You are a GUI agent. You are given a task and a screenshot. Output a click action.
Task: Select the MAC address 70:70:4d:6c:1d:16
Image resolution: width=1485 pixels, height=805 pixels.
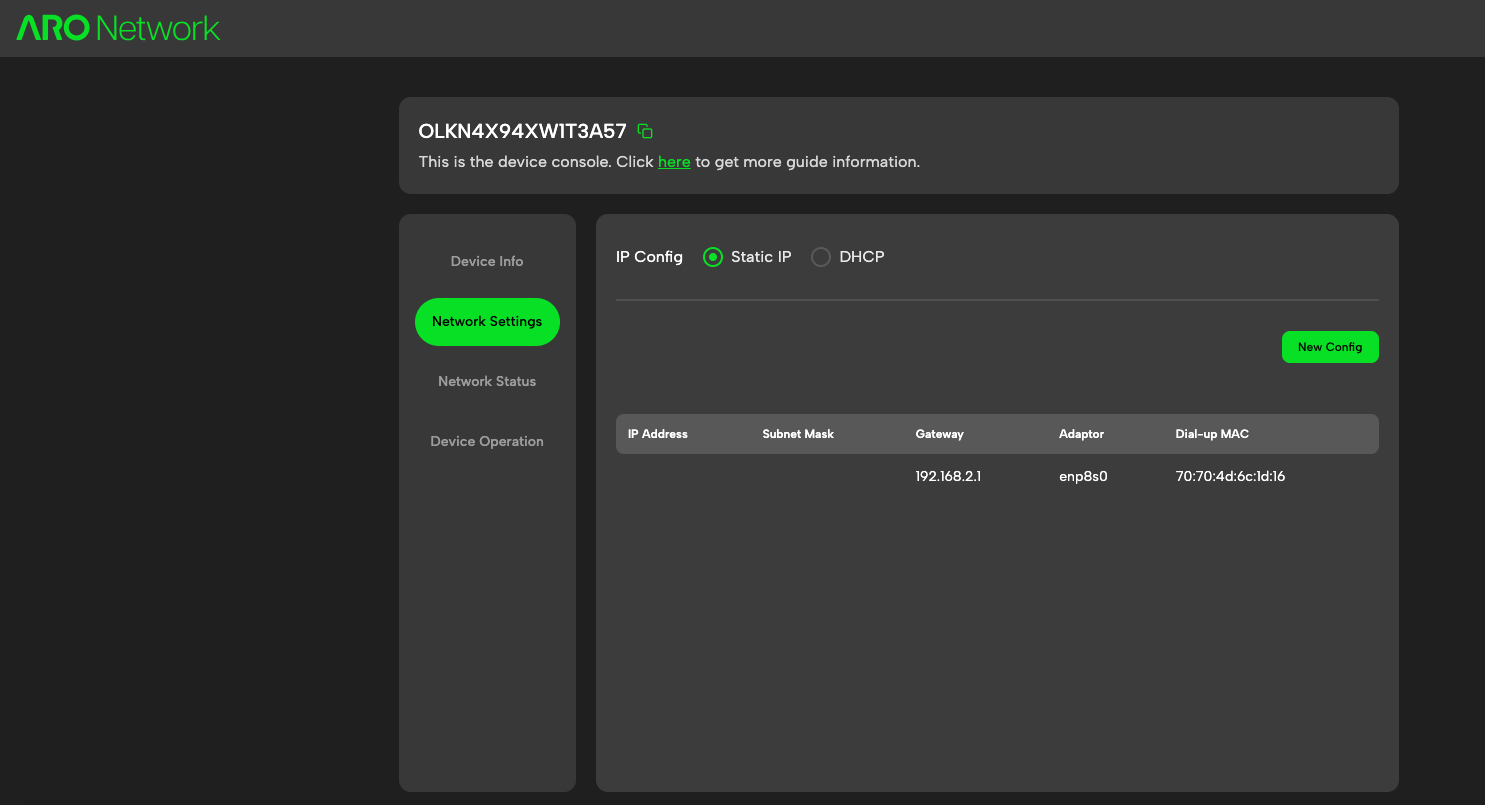(x=1230, y=476)
